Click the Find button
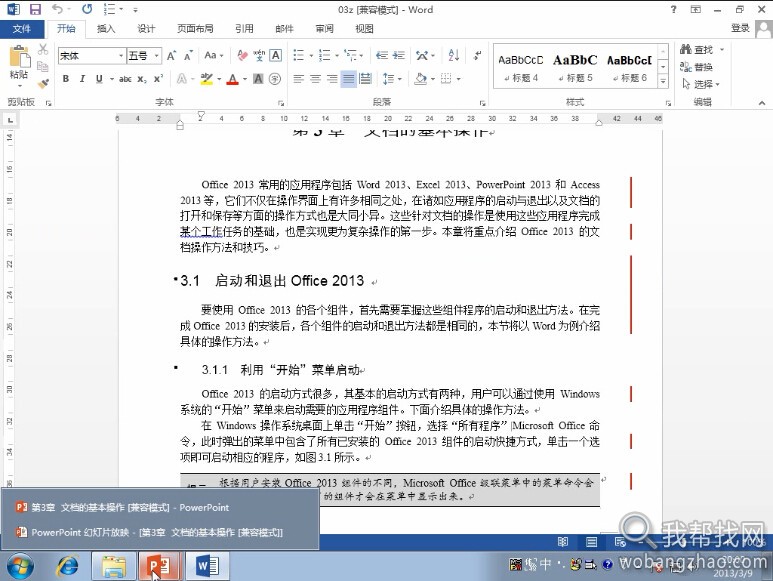 (697, 49)
